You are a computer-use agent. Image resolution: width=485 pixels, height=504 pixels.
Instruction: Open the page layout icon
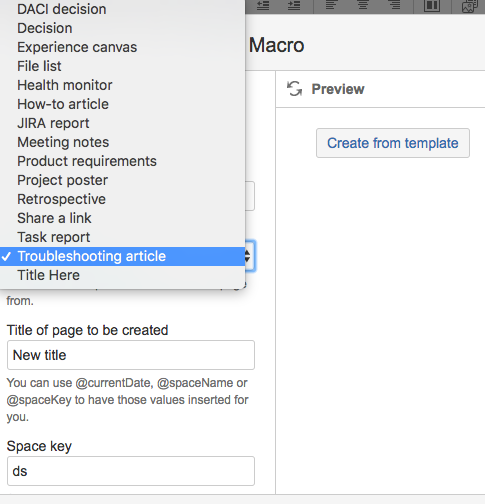pos(432,5)
